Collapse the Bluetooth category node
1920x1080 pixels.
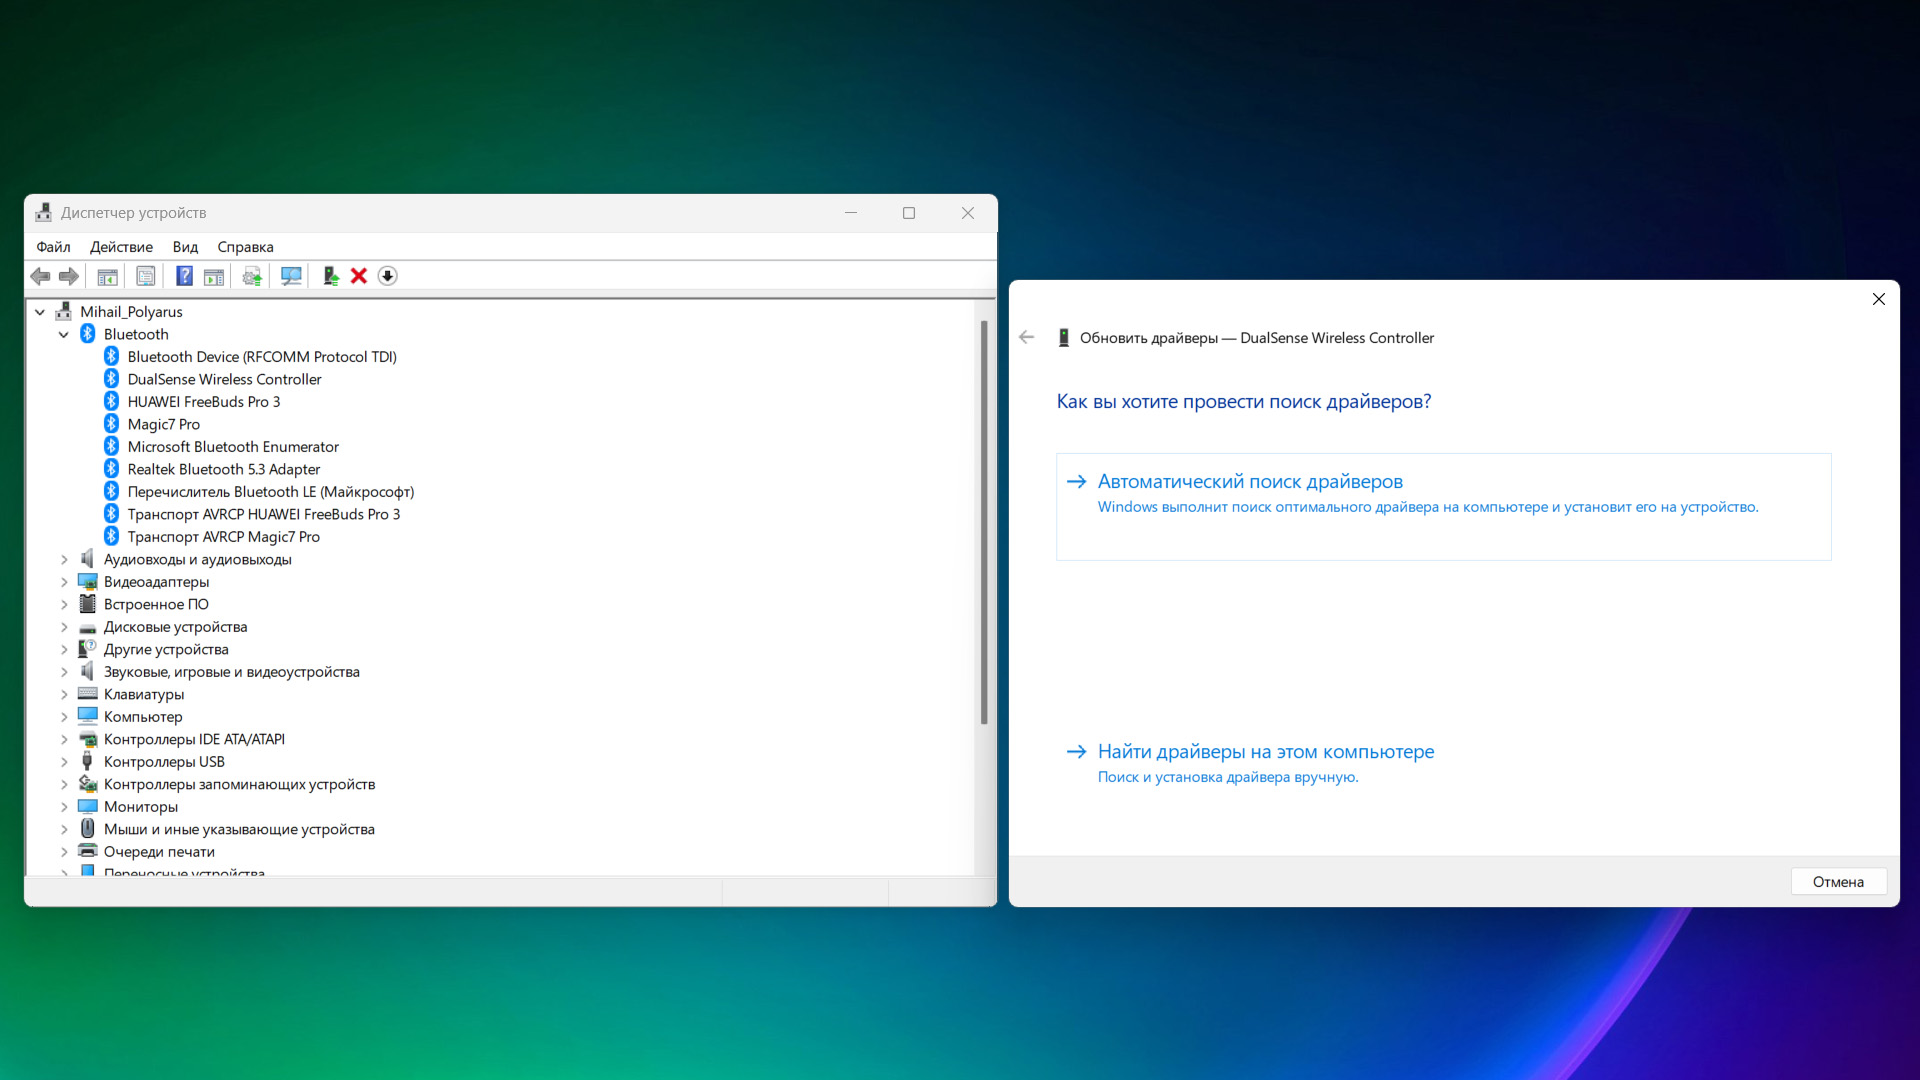point(64,335)
